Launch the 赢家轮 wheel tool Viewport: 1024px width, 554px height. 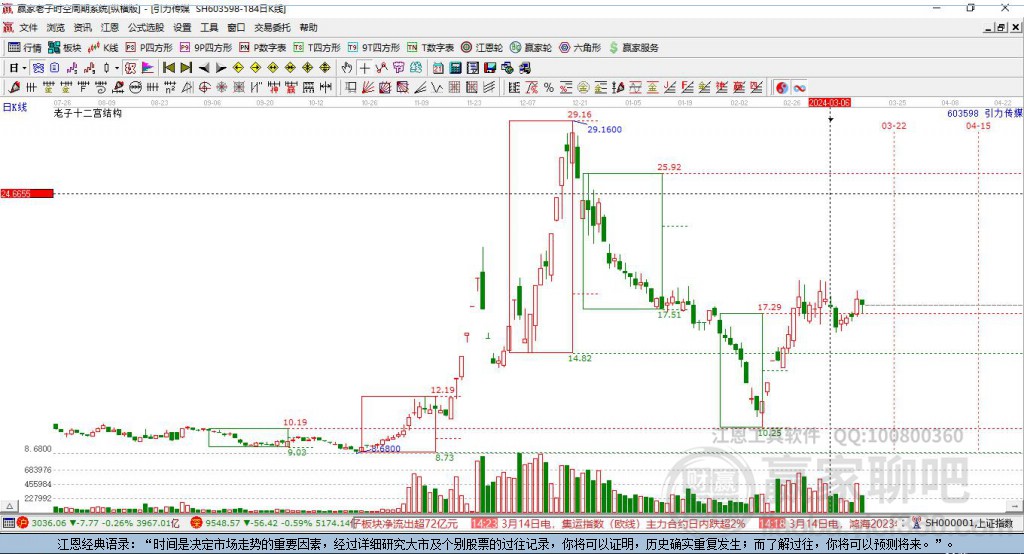[531, 48]
